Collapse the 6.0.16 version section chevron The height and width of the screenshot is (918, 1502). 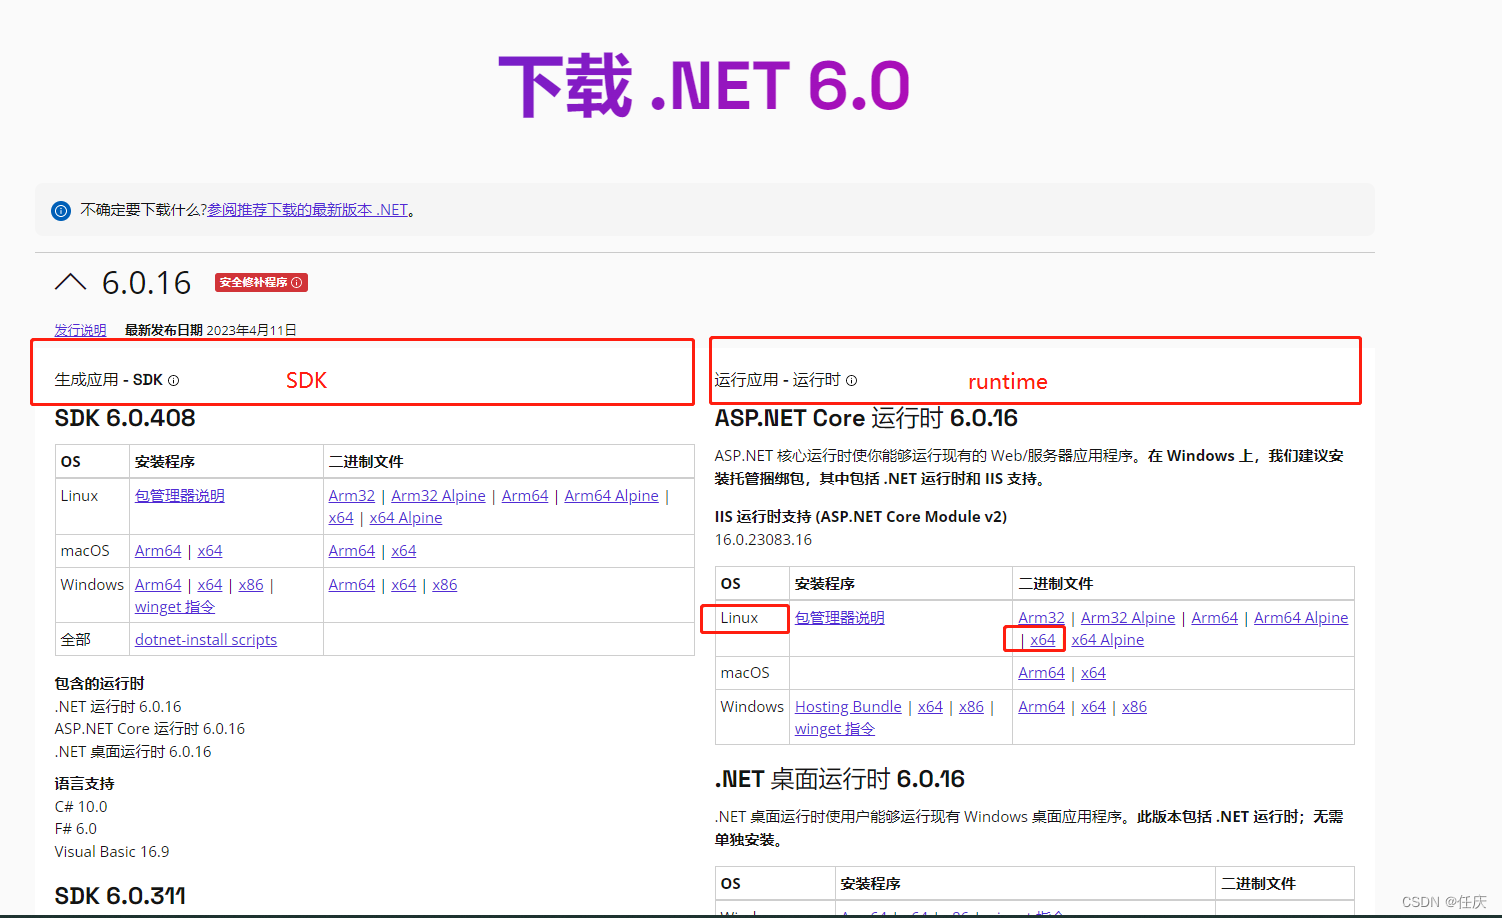[70, 282]
